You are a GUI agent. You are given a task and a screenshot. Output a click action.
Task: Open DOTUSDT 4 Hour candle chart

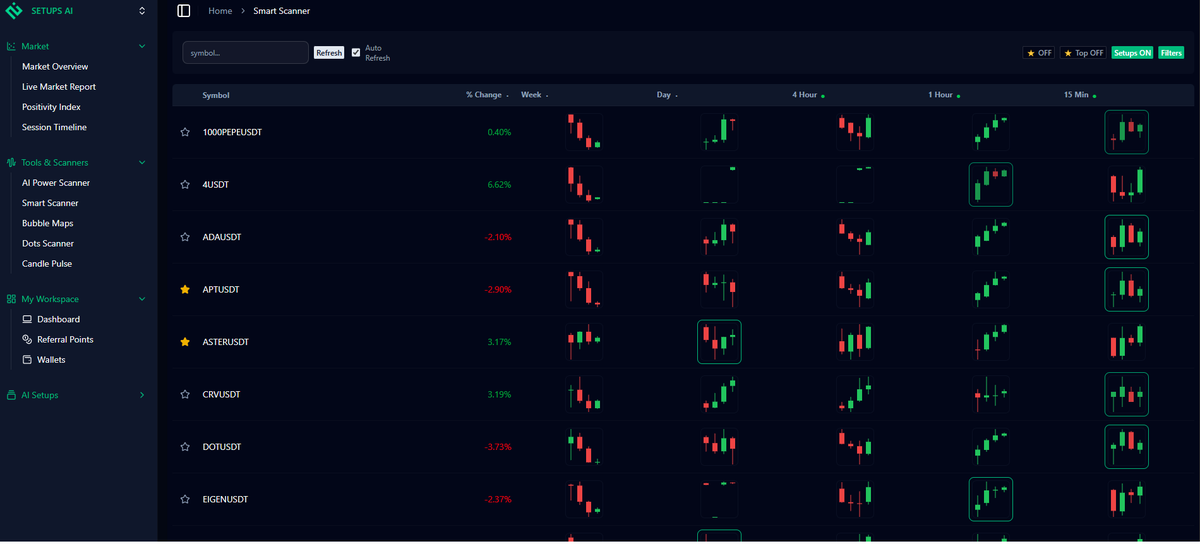coord(855,447)
